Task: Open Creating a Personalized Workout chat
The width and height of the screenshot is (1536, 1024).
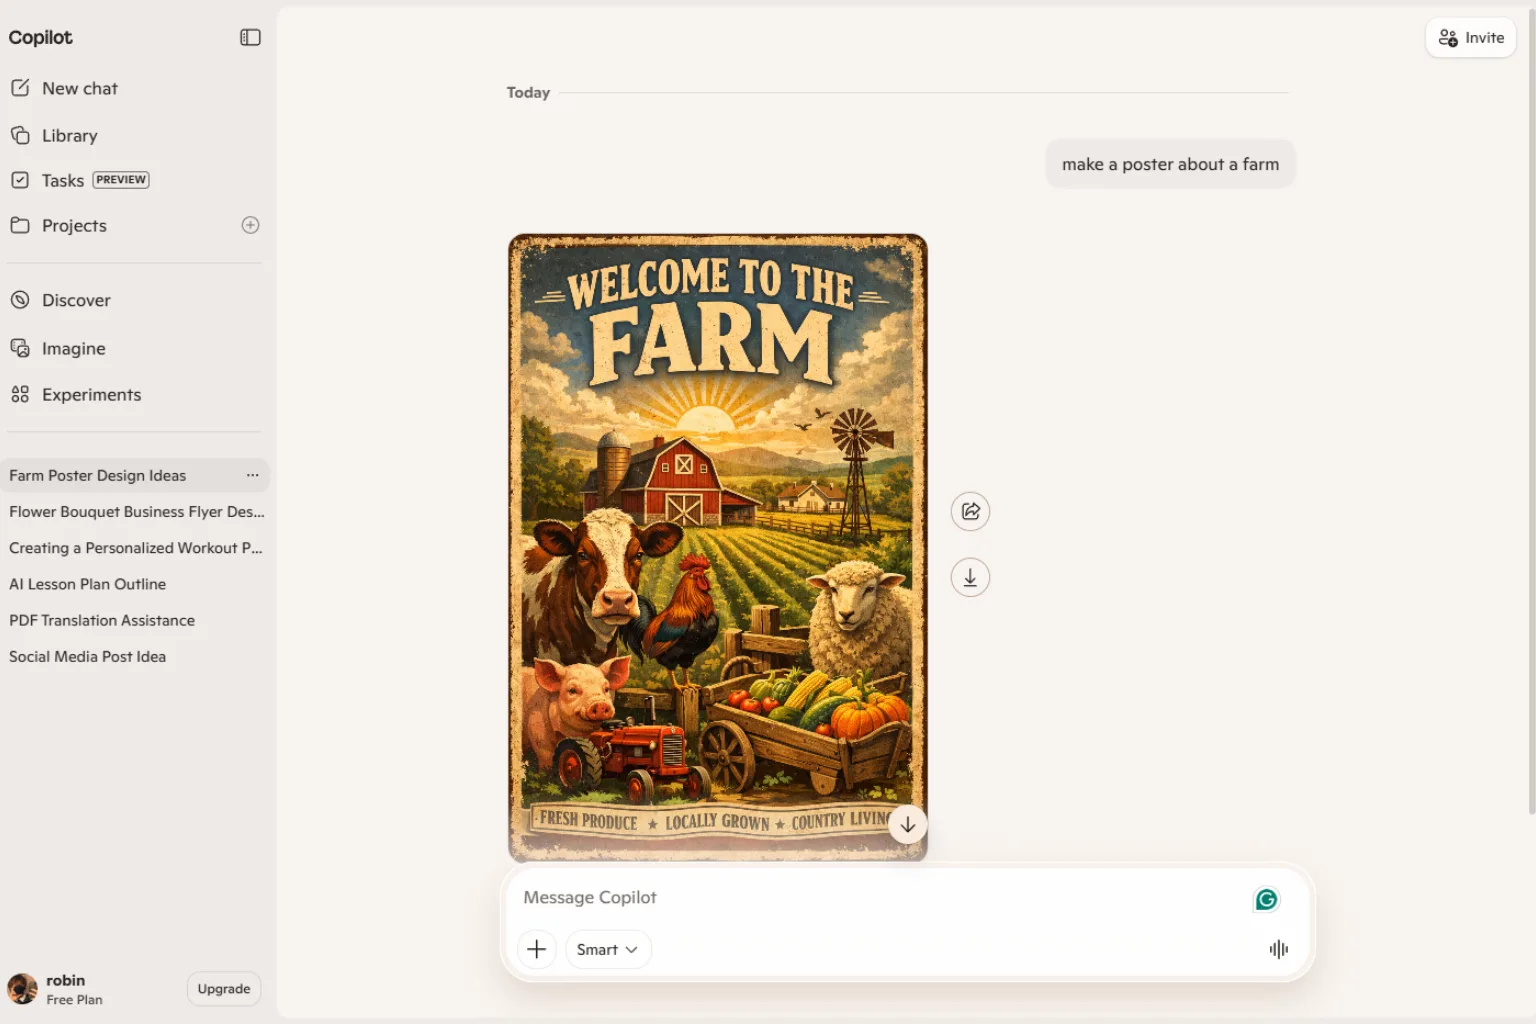Action: (x=136, y=548)
